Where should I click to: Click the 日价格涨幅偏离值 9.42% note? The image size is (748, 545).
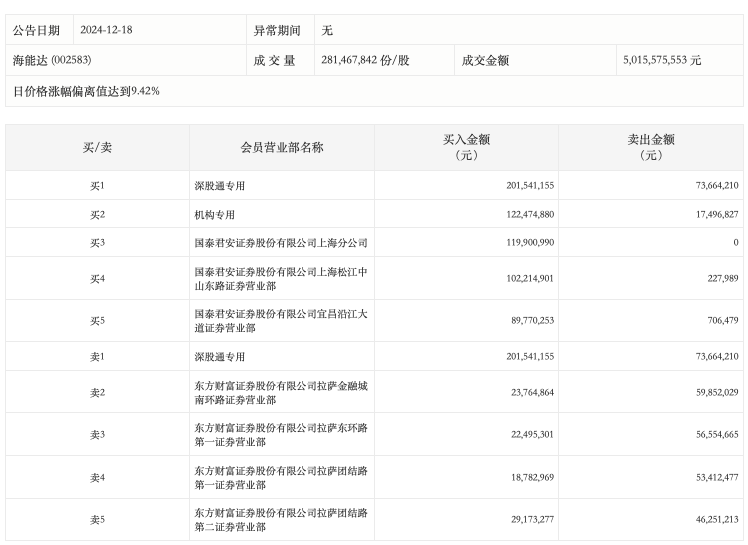[86, 91]
